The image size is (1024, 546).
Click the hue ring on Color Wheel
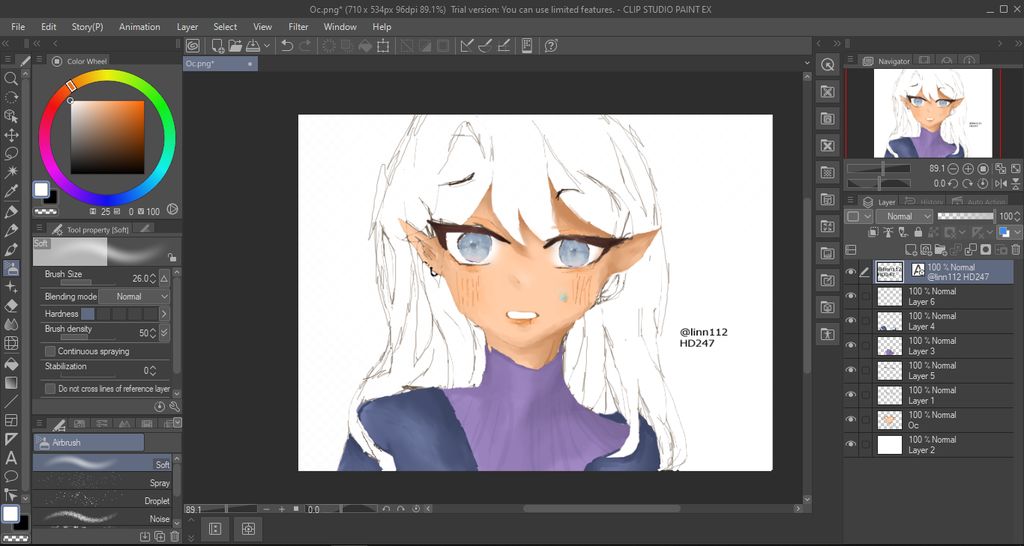click(107, 76)
